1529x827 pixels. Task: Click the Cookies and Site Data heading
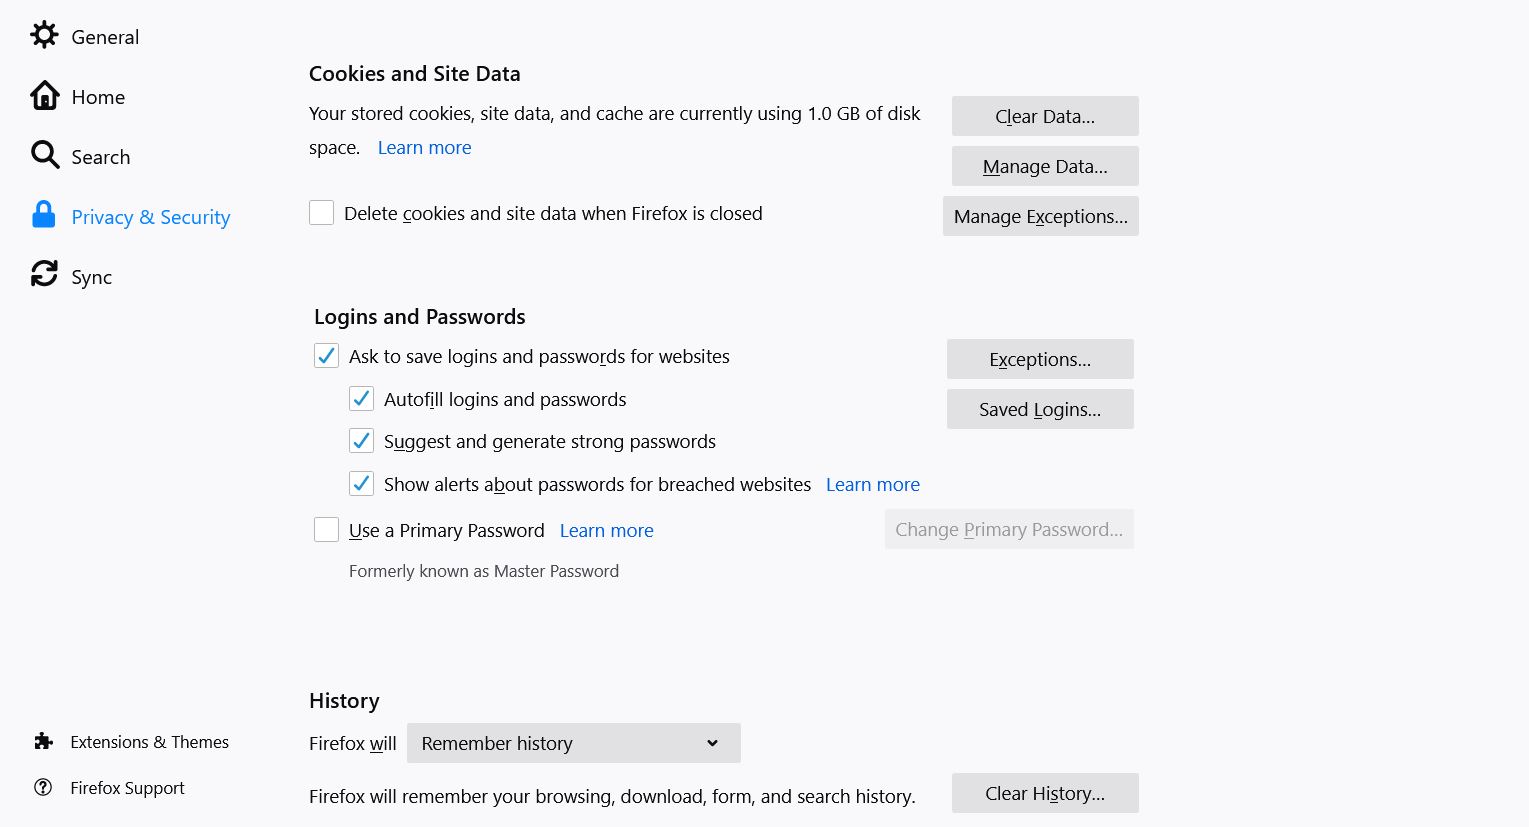coord(415,74)
